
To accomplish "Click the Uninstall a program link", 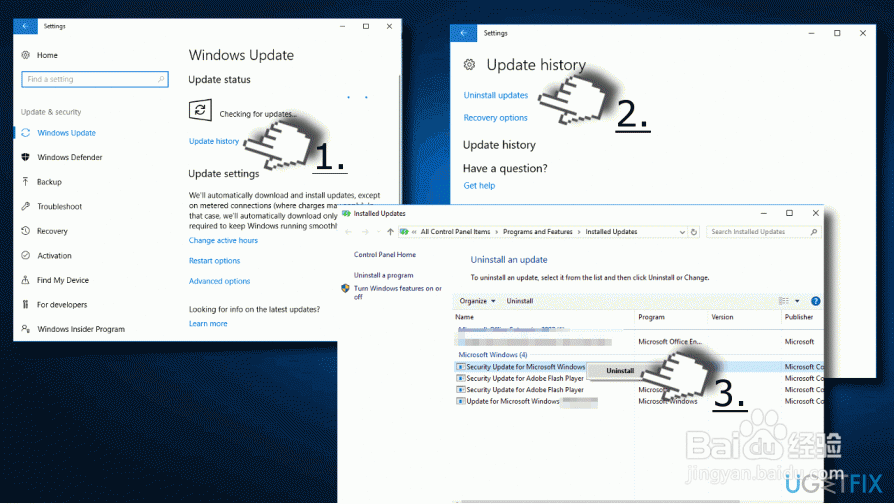I will pos(383,275).
